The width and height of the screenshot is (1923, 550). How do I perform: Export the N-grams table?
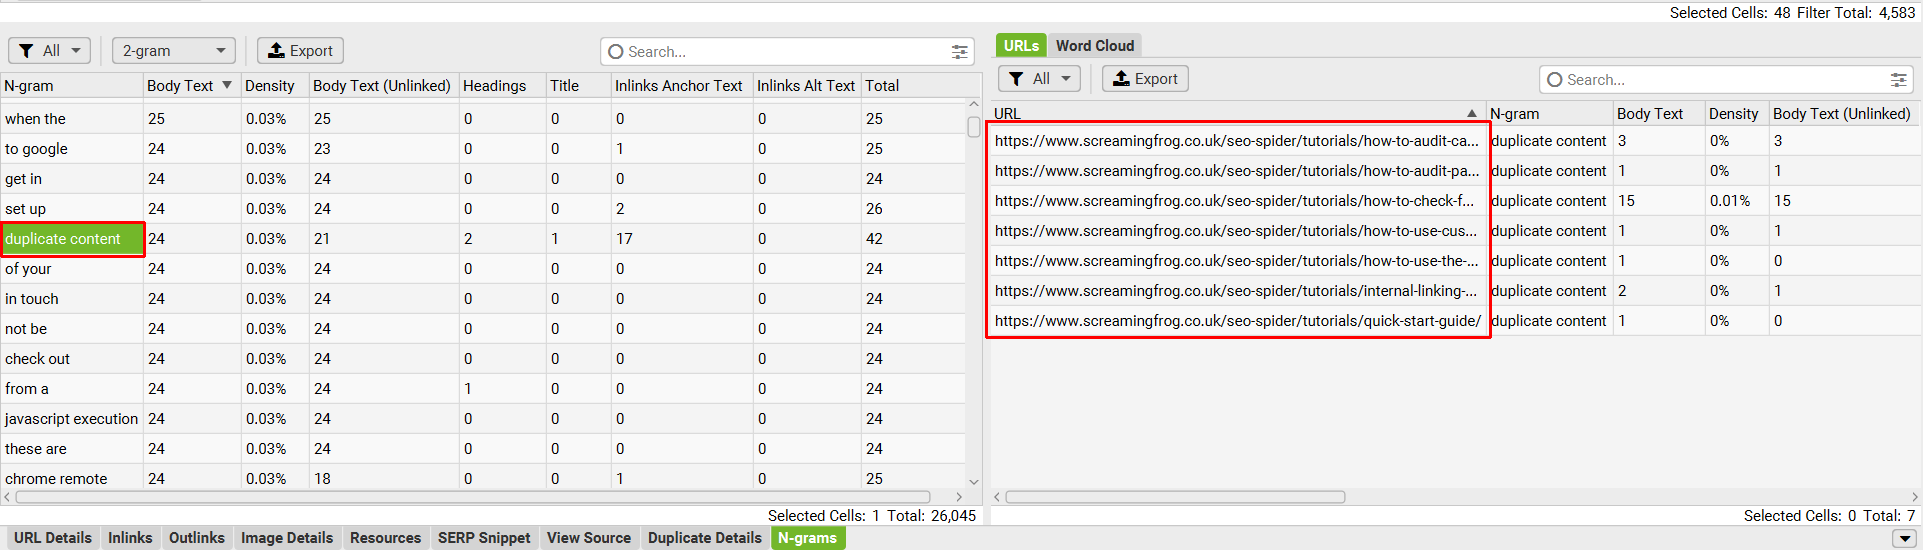300,51
